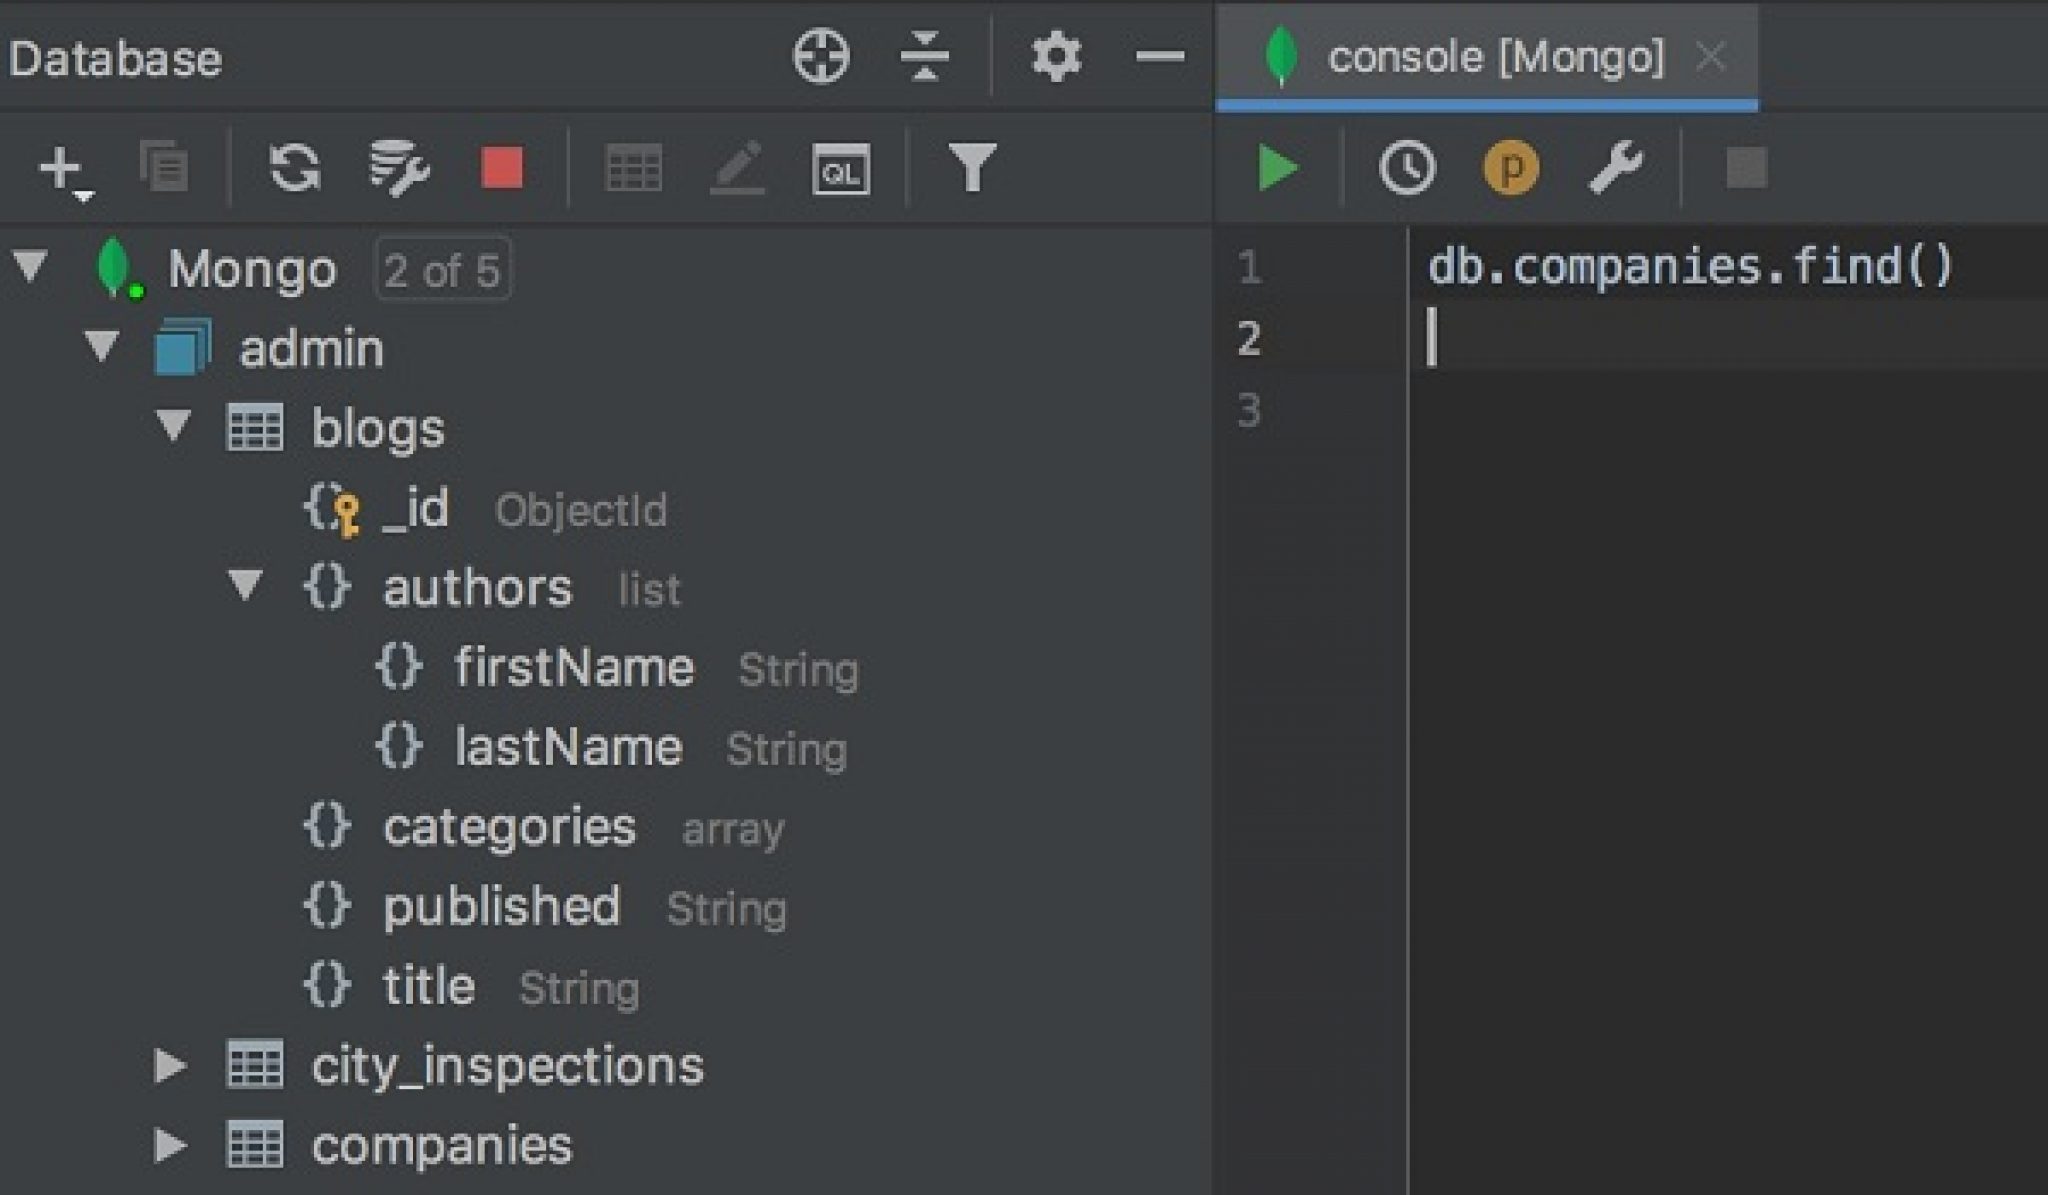Image resolution: width=2048 pixels, height=1195 pixels.
Task: Open the Database panel gear settings
Action: pos(1056,56)
